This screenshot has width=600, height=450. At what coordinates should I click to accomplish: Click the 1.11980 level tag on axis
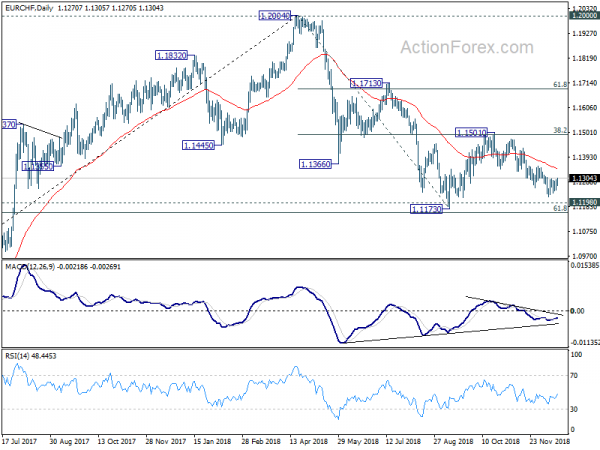coord(584,202)
